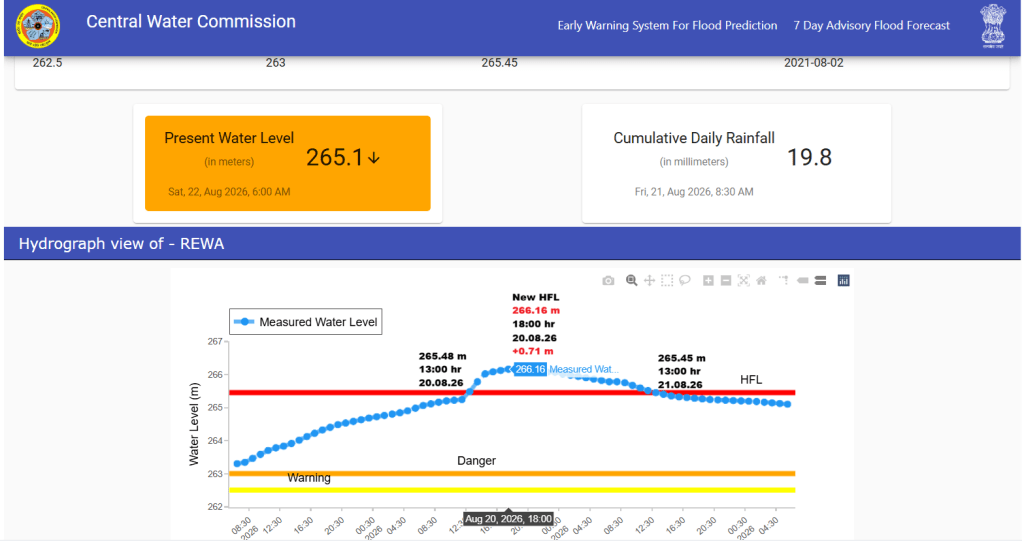
Task: Click the red +0.71 m annotation
Action: coord(533,351)
